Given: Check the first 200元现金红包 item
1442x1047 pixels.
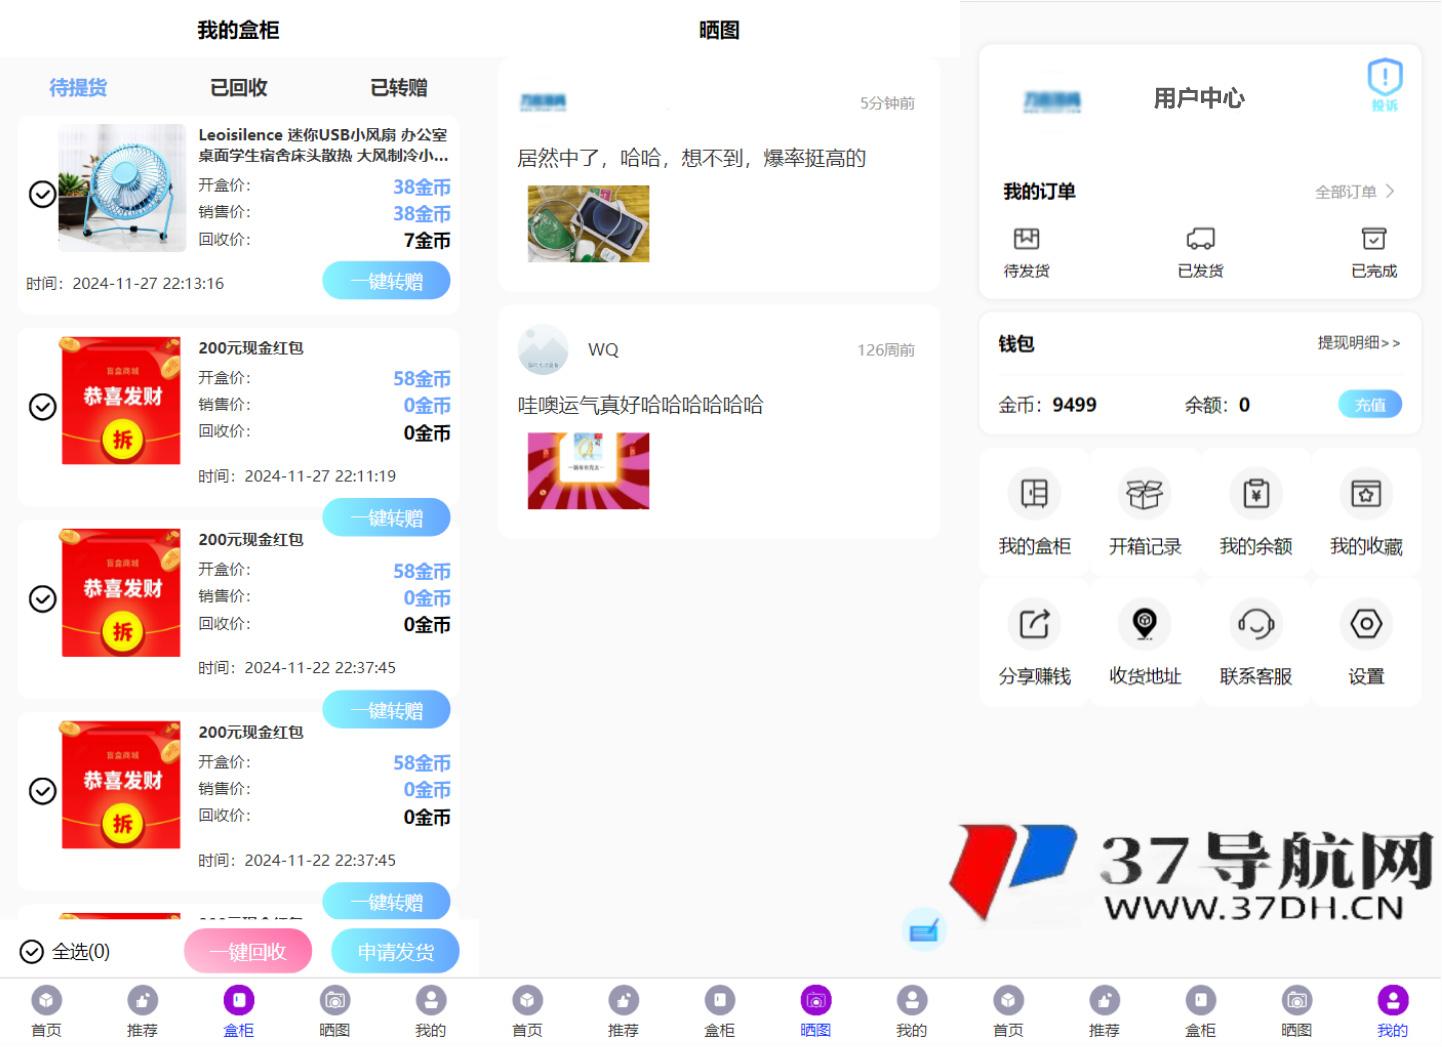Looking at the screenshot, I should tap(42, 407).
